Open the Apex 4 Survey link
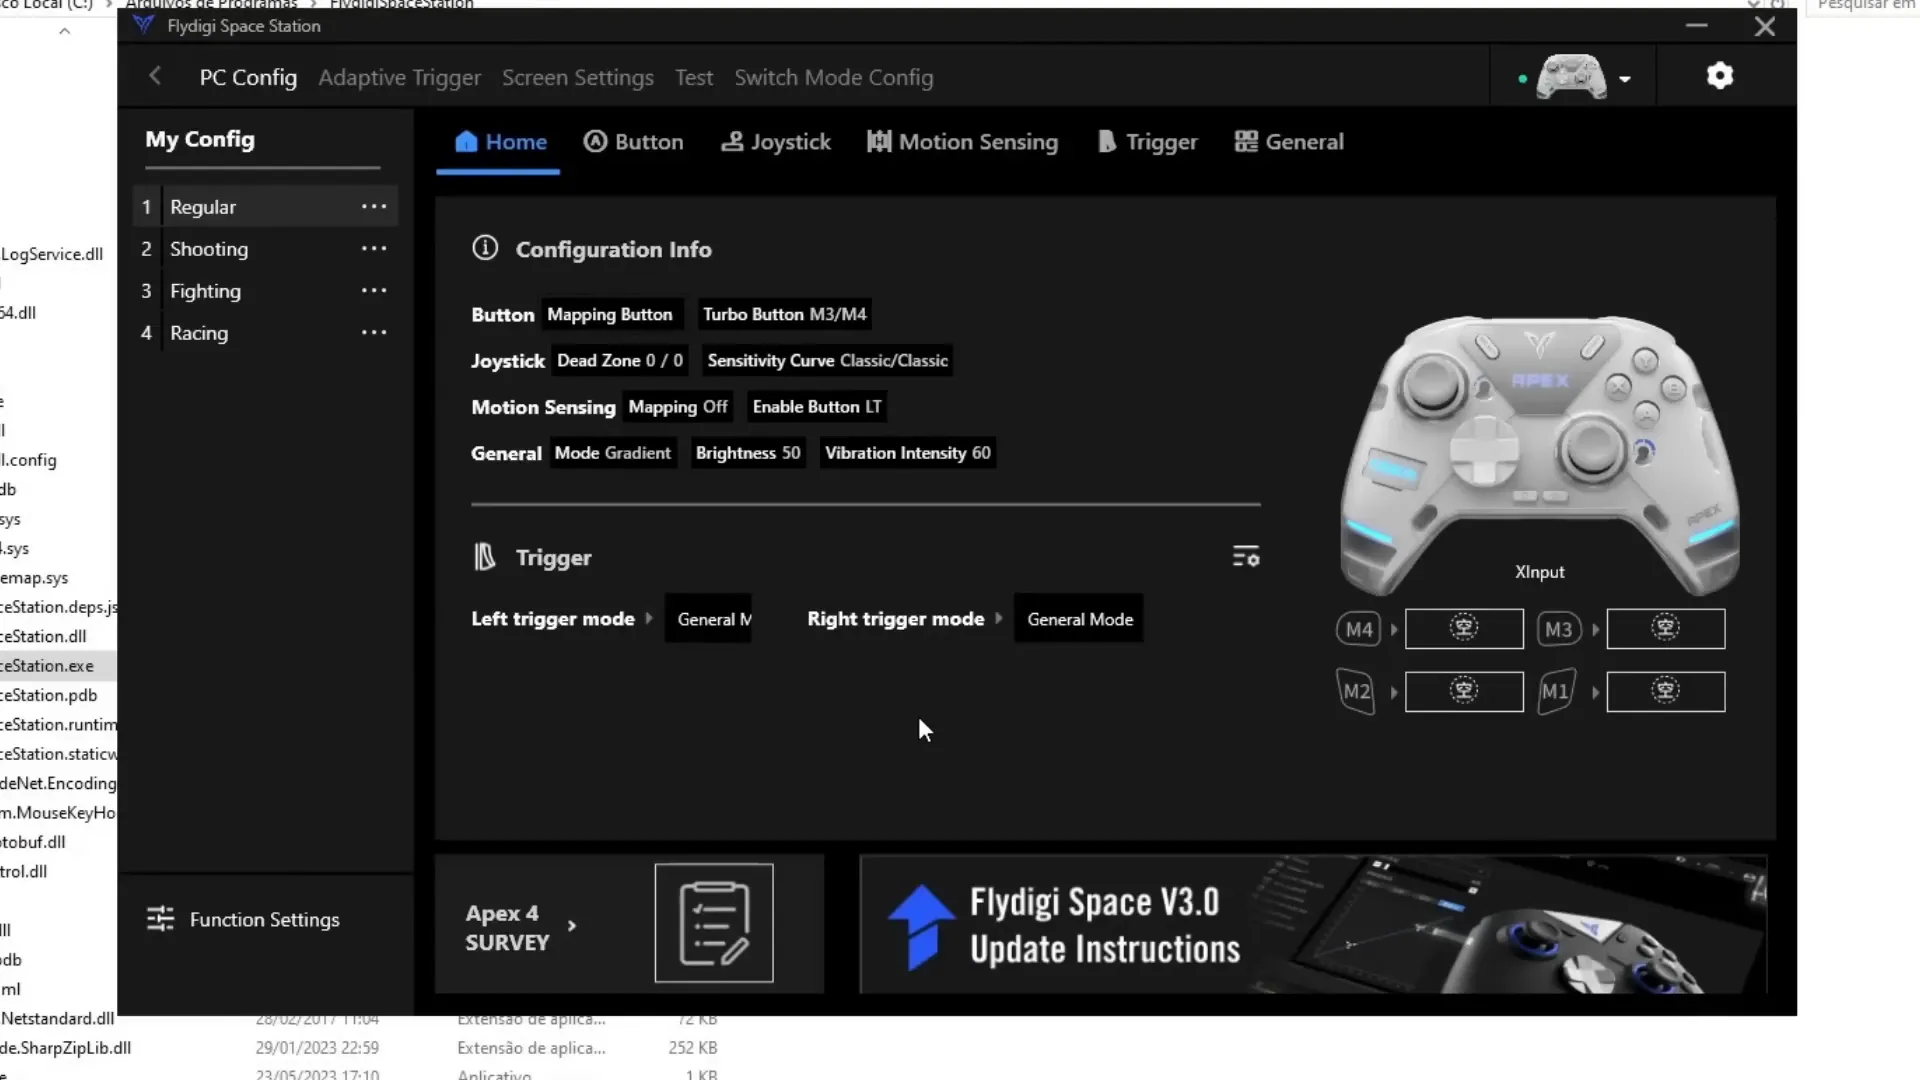Image resolution: width=1920 pixels, height=1080 pixels. [521, 927]
